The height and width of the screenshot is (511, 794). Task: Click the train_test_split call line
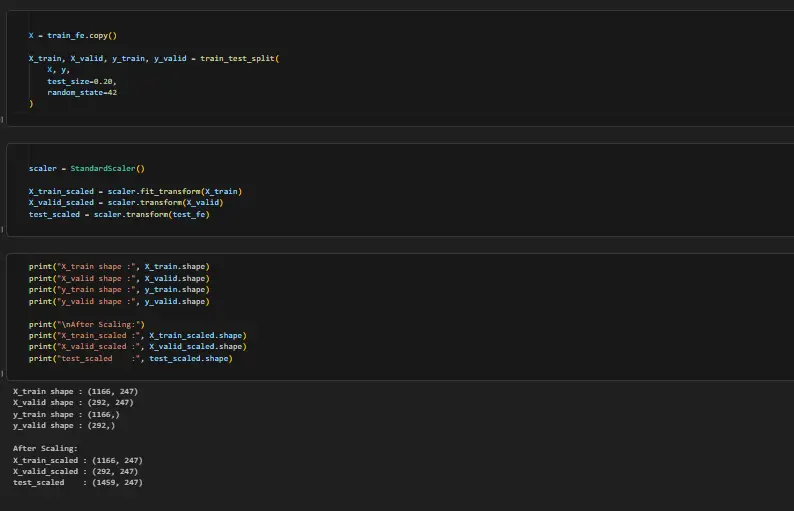[x=154, y=58]
